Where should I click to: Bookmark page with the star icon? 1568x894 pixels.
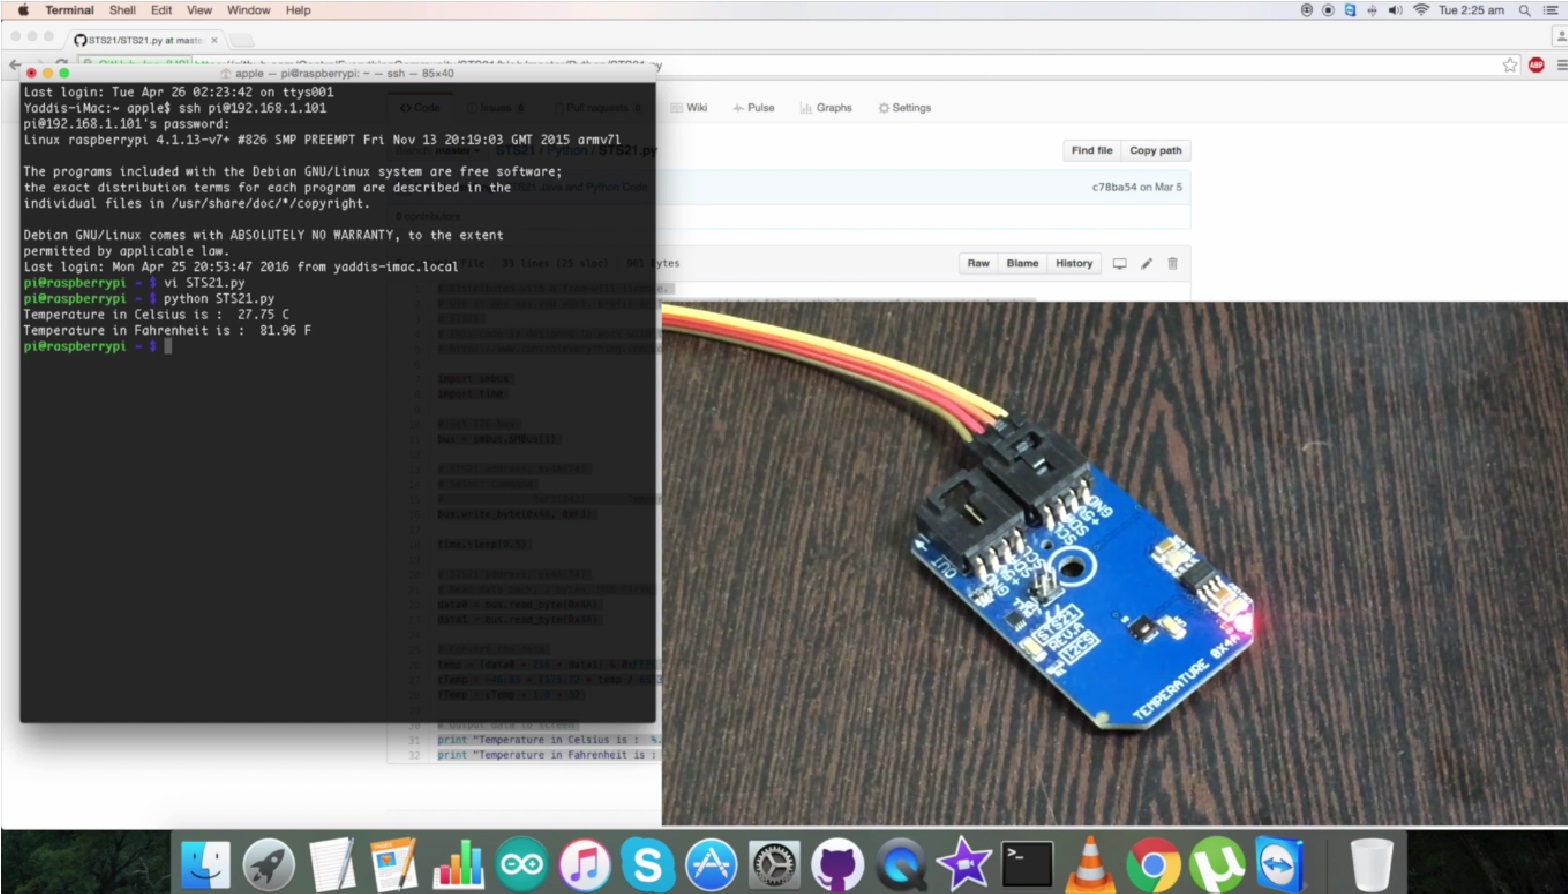point(1510,65)
